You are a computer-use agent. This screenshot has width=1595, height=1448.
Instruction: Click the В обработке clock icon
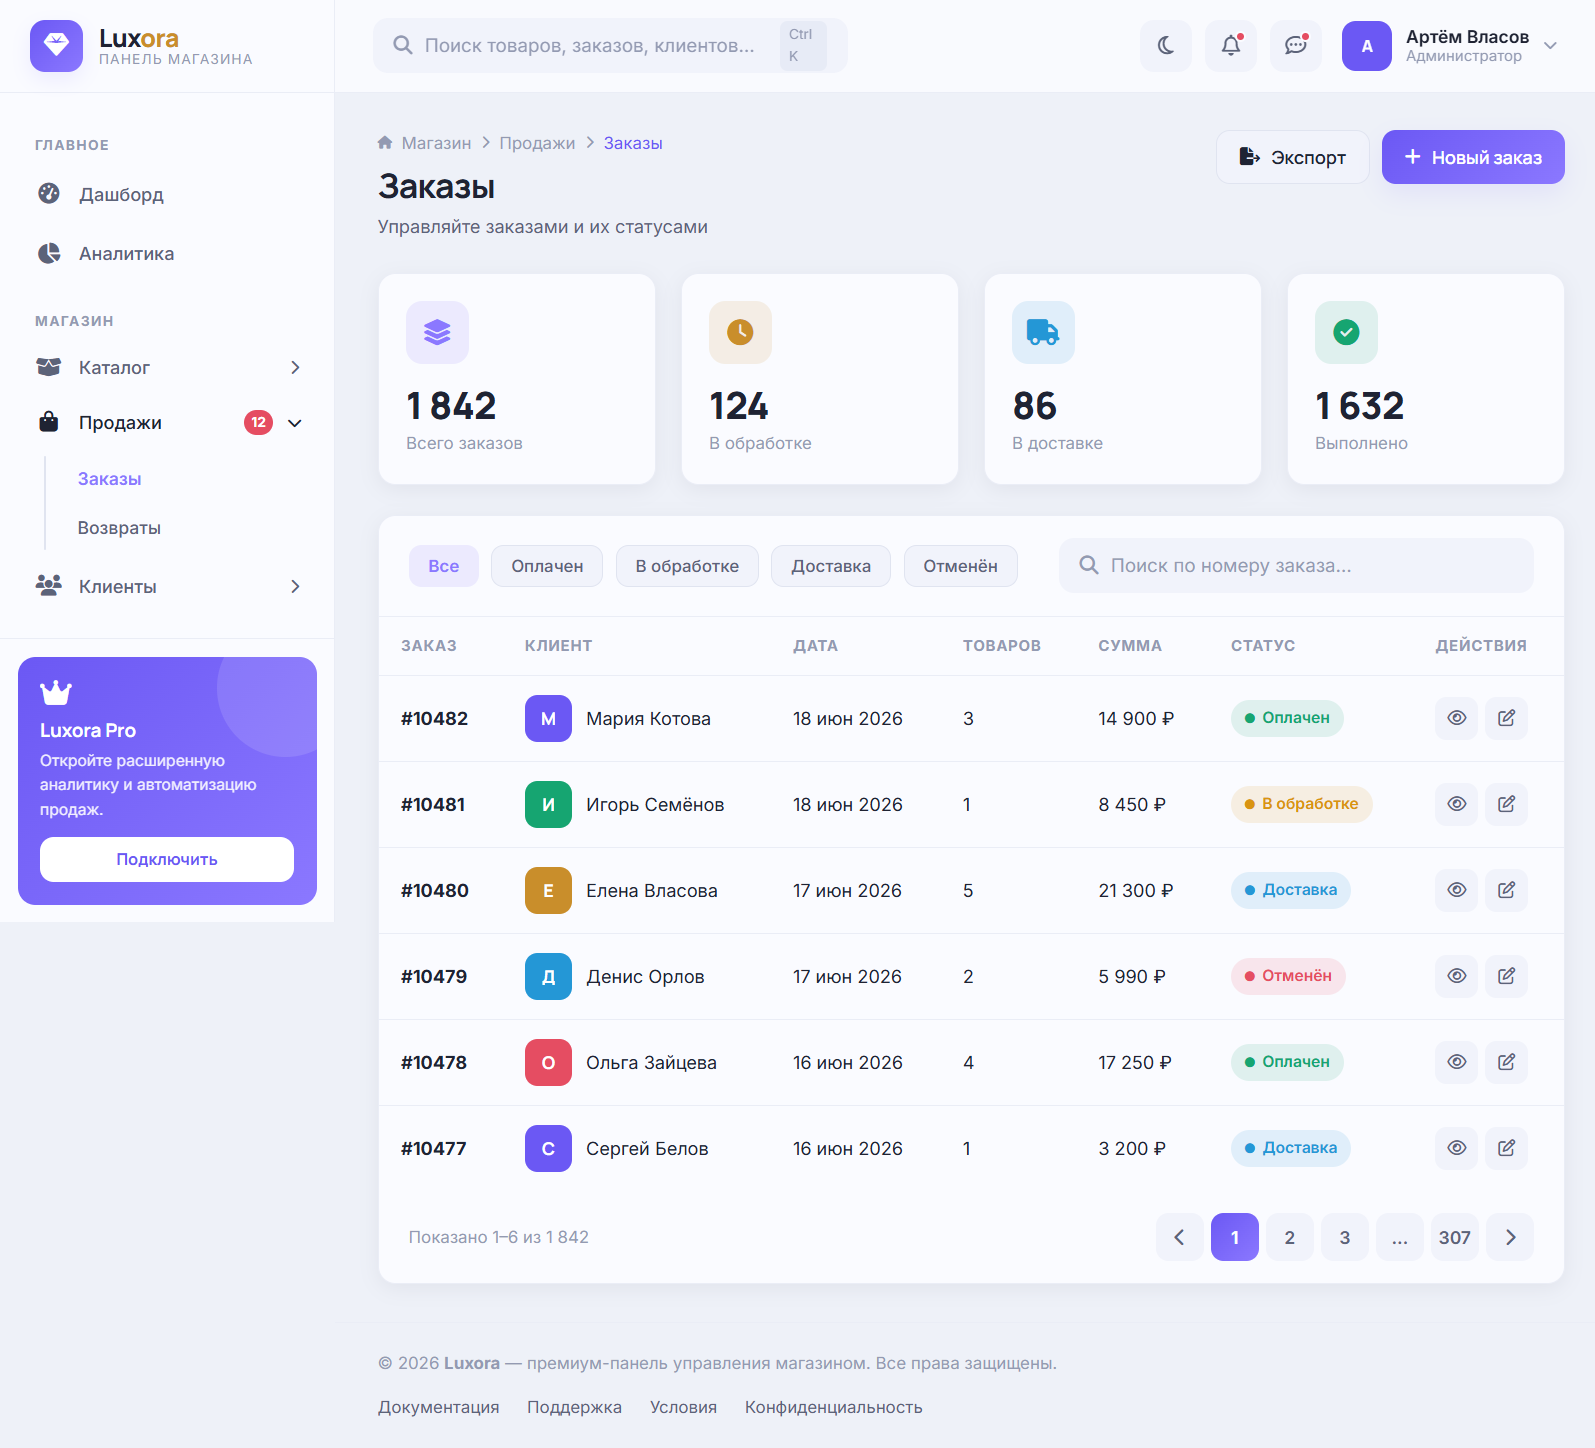740,332
